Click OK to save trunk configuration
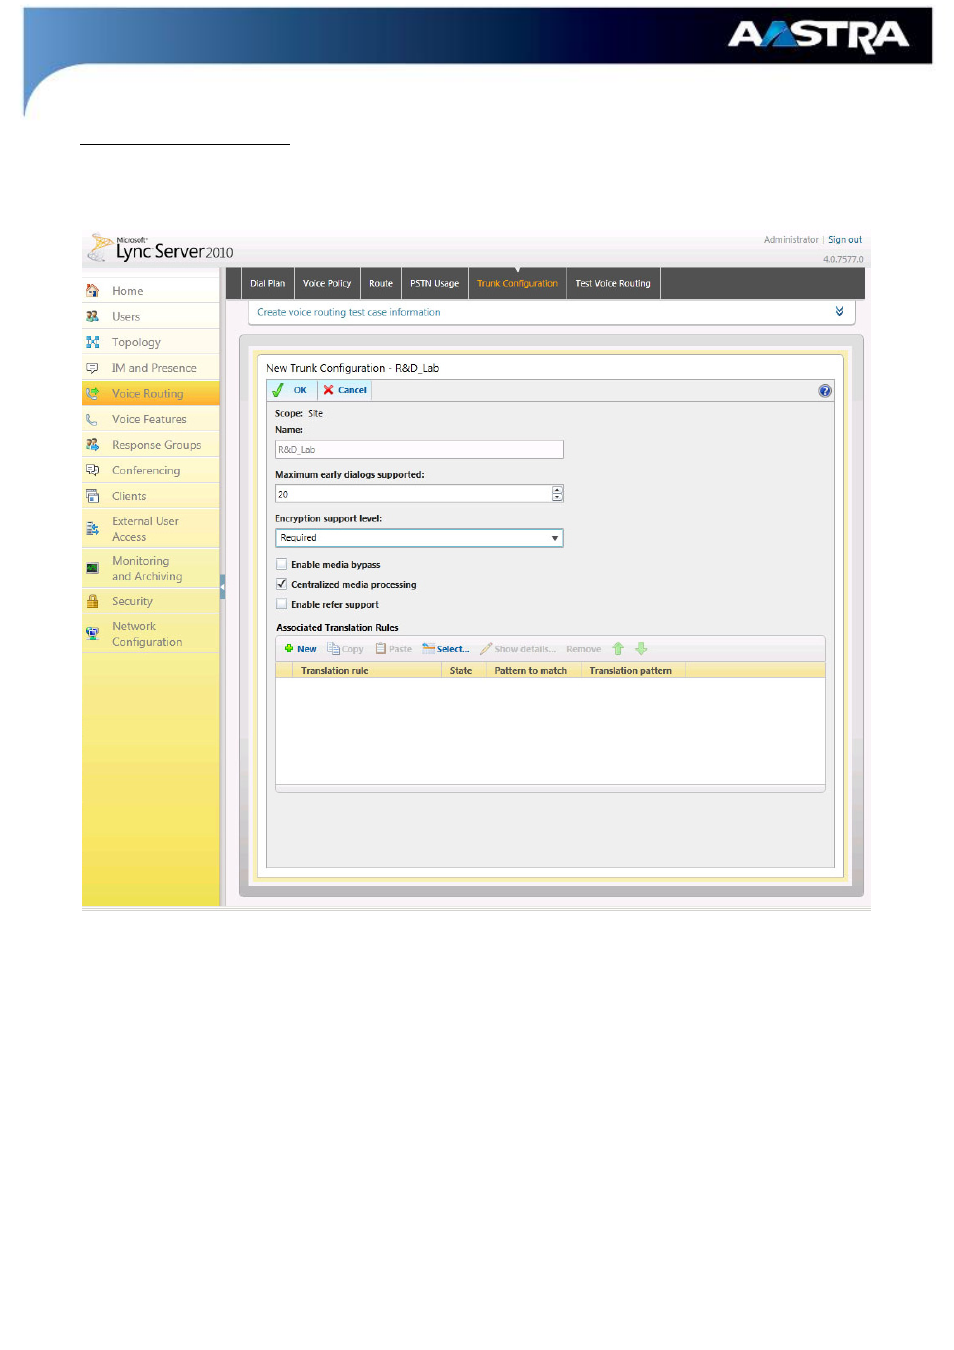Image resolution: width=954 pixels, height=1350 pixels. pos(291,390)
